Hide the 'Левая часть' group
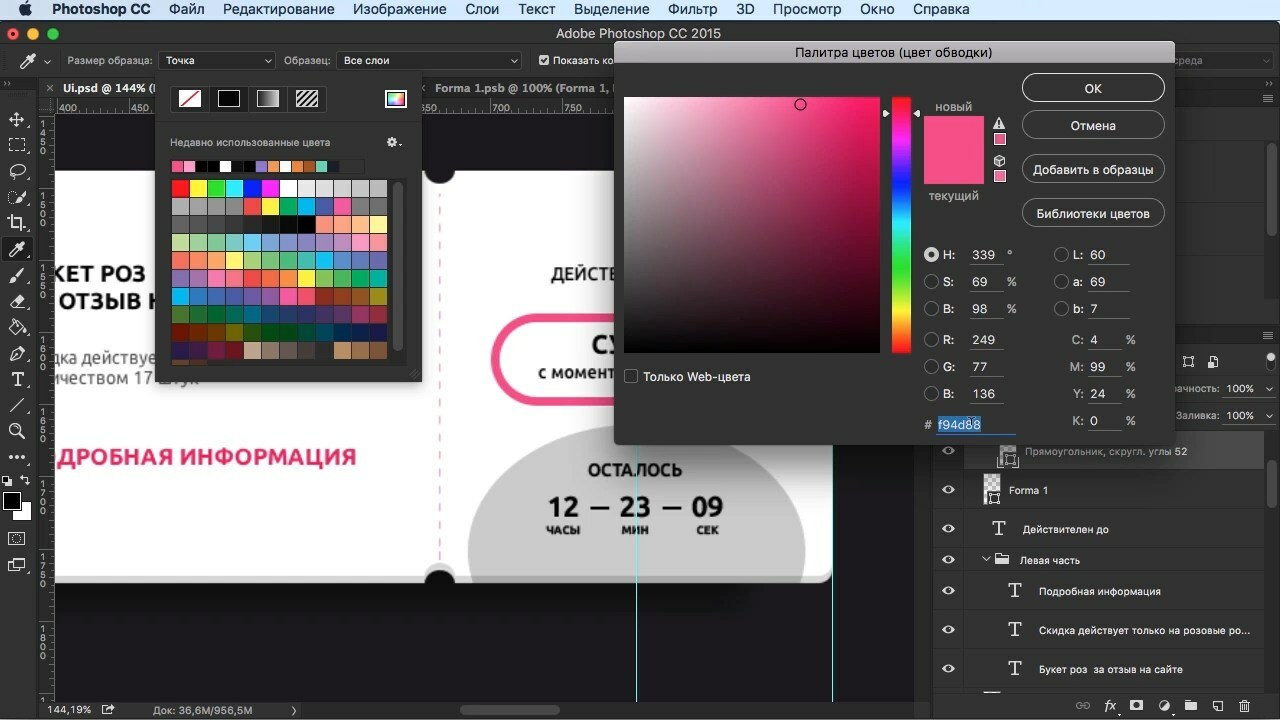This screenshot has height=720, width=1280. (x=948, y=560)
